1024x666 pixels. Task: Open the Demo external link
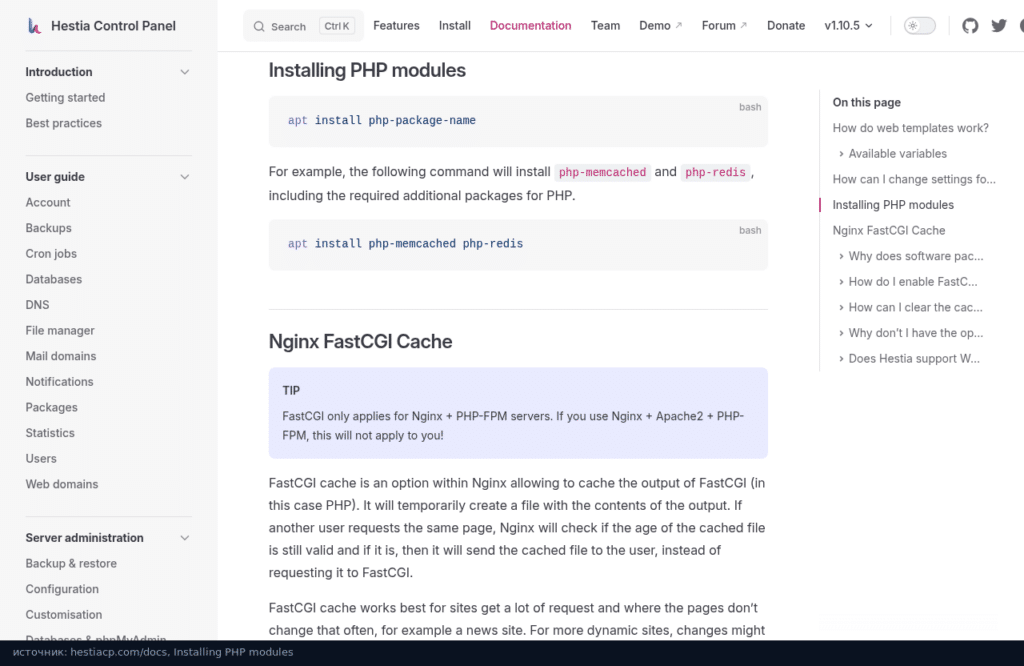(x=660, y=25)
